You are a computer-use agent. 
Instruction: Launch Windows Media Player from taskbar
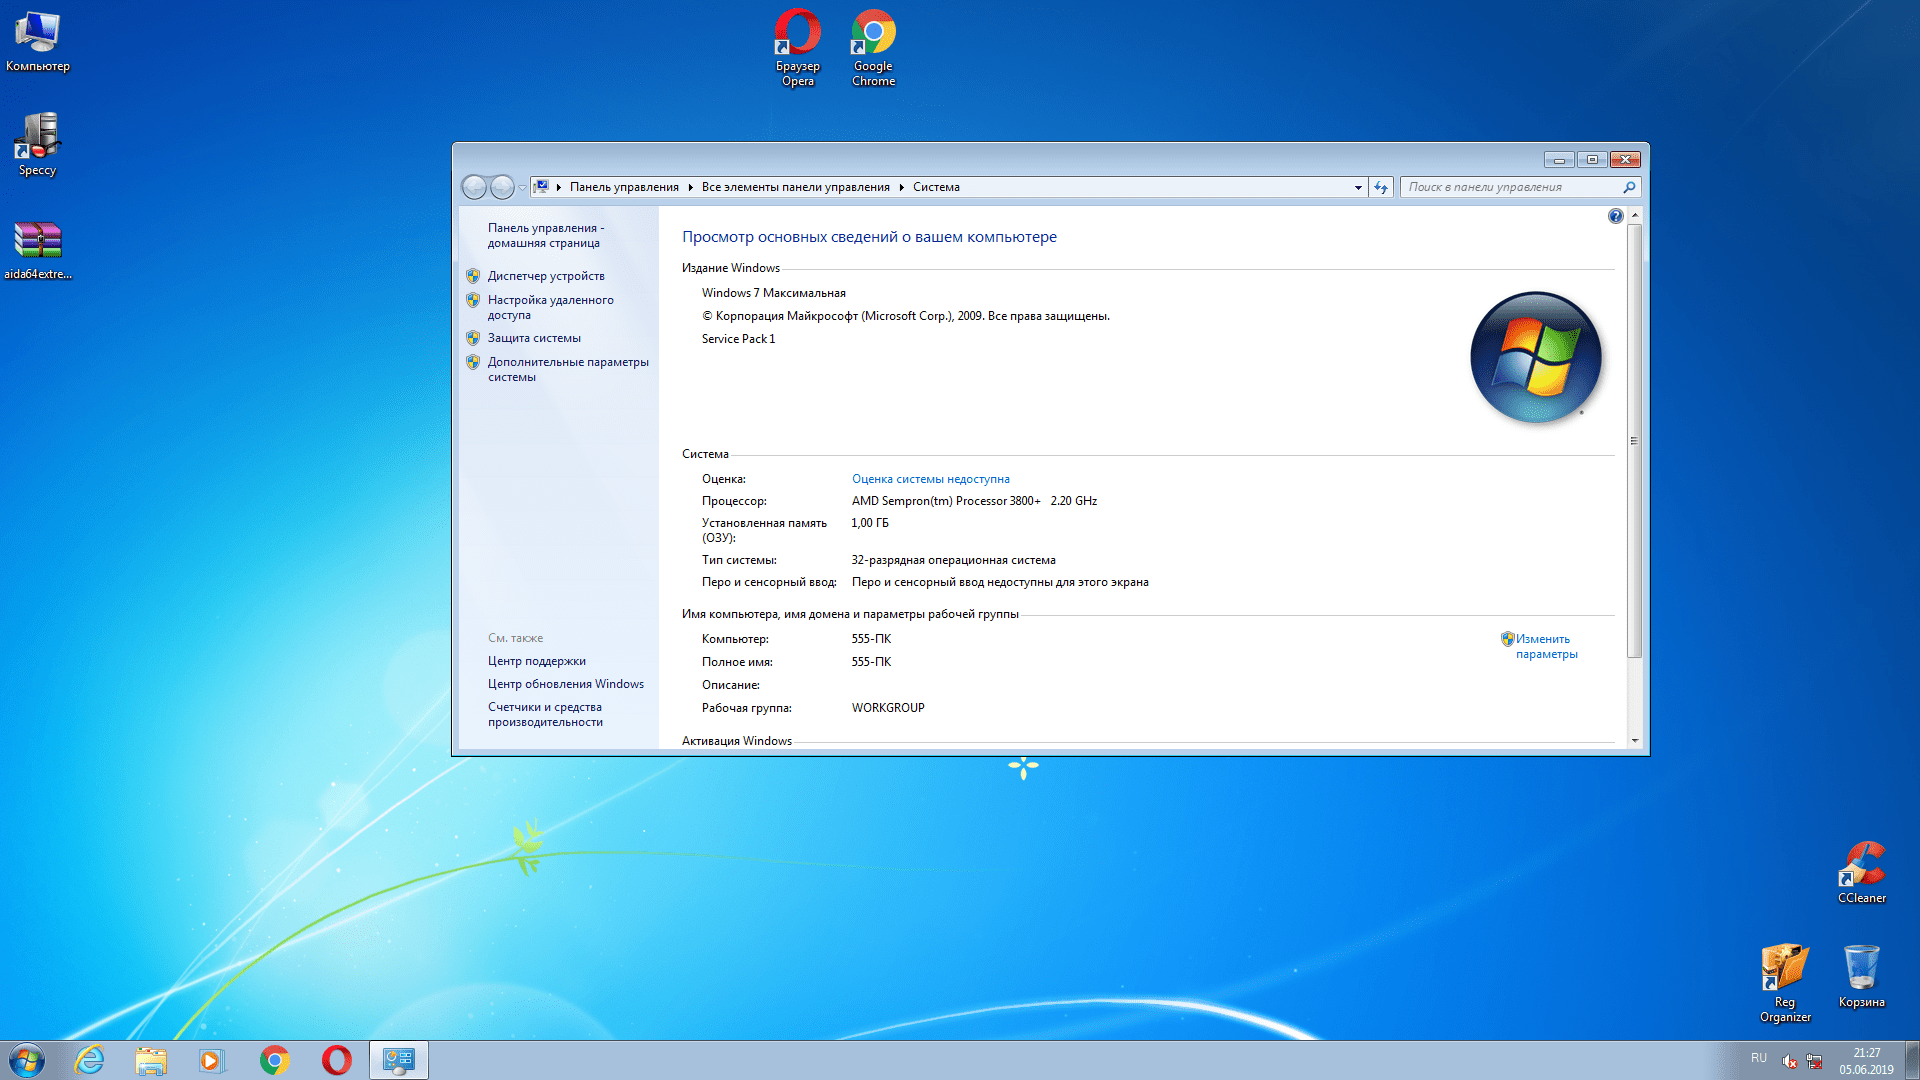pos(212,1060)
